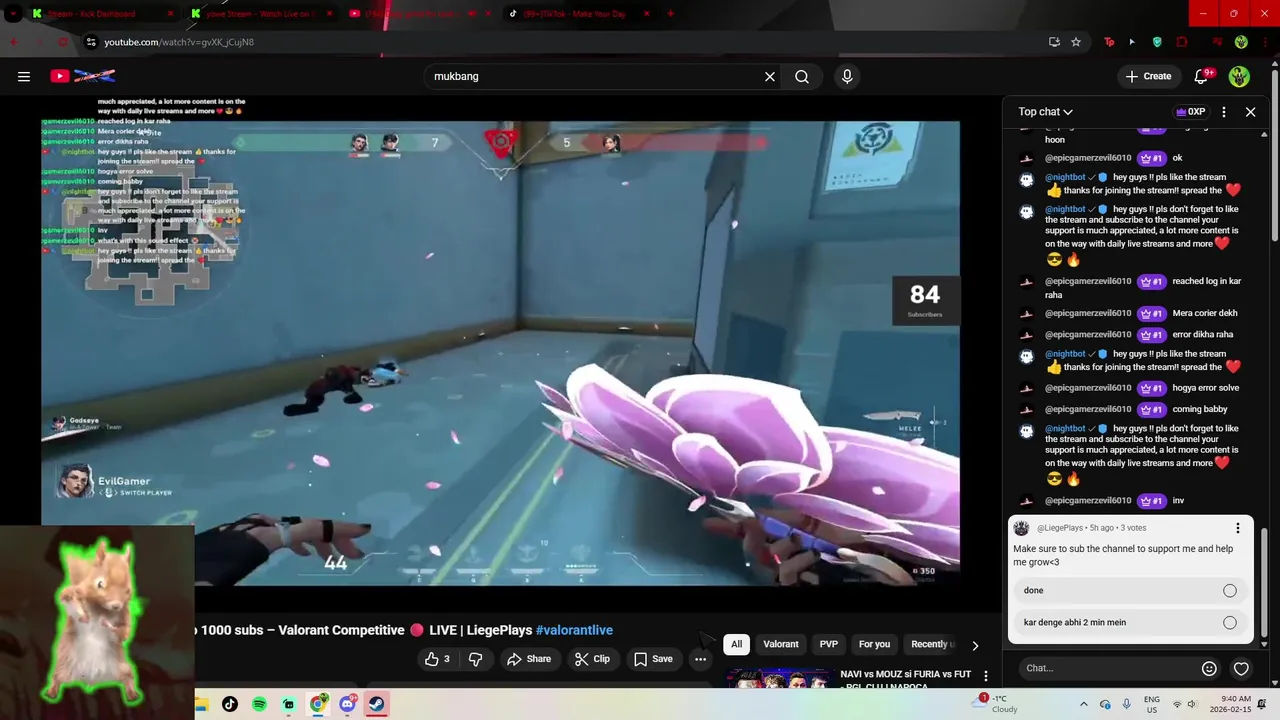Run the search with the magnifier button
This screenshot has height=720, width=1280.
802,76
